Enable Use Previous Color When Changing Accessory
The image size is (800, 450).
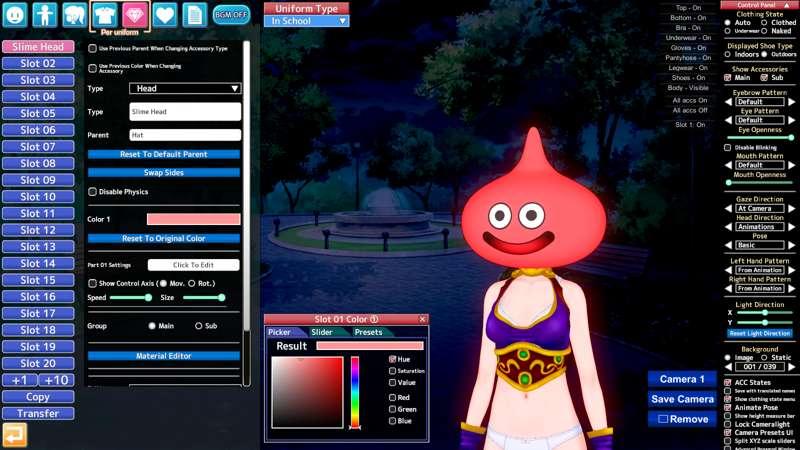(92, 68)
